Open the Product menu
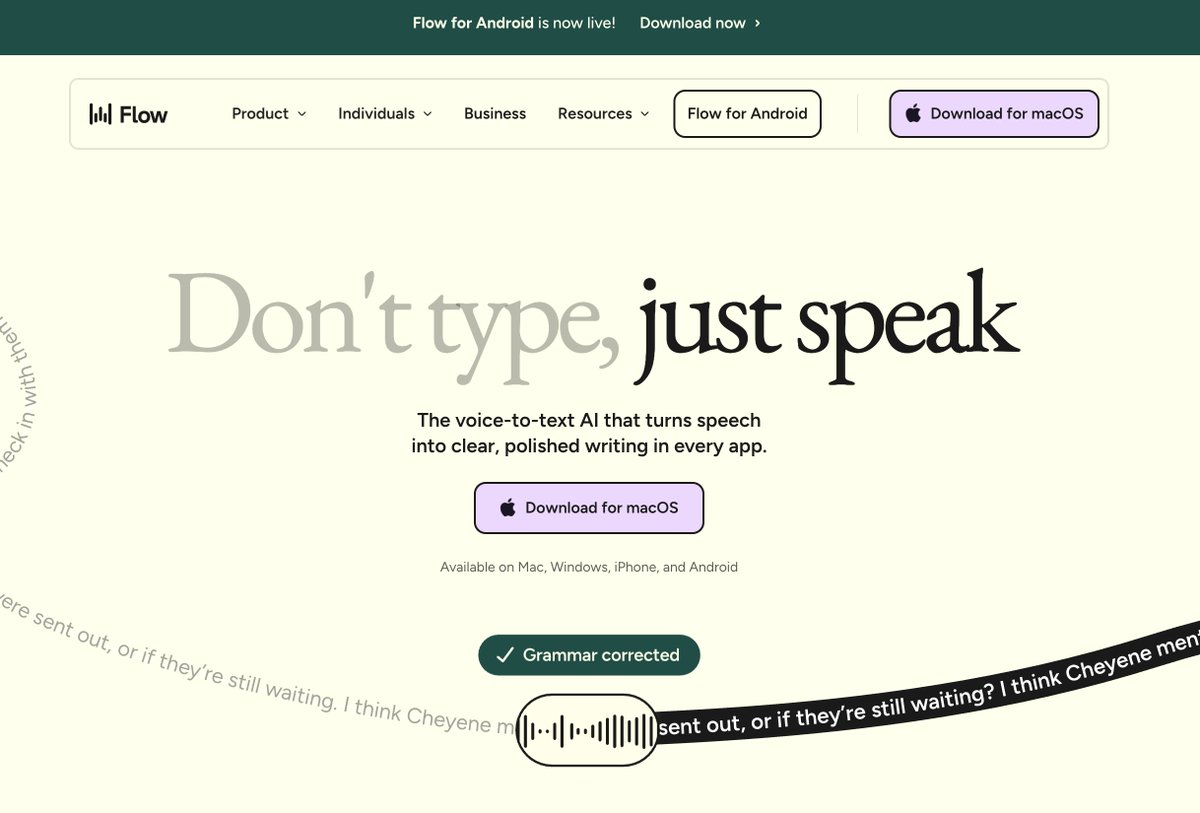Screen dimensions: 1200x813 click(269, 114)
